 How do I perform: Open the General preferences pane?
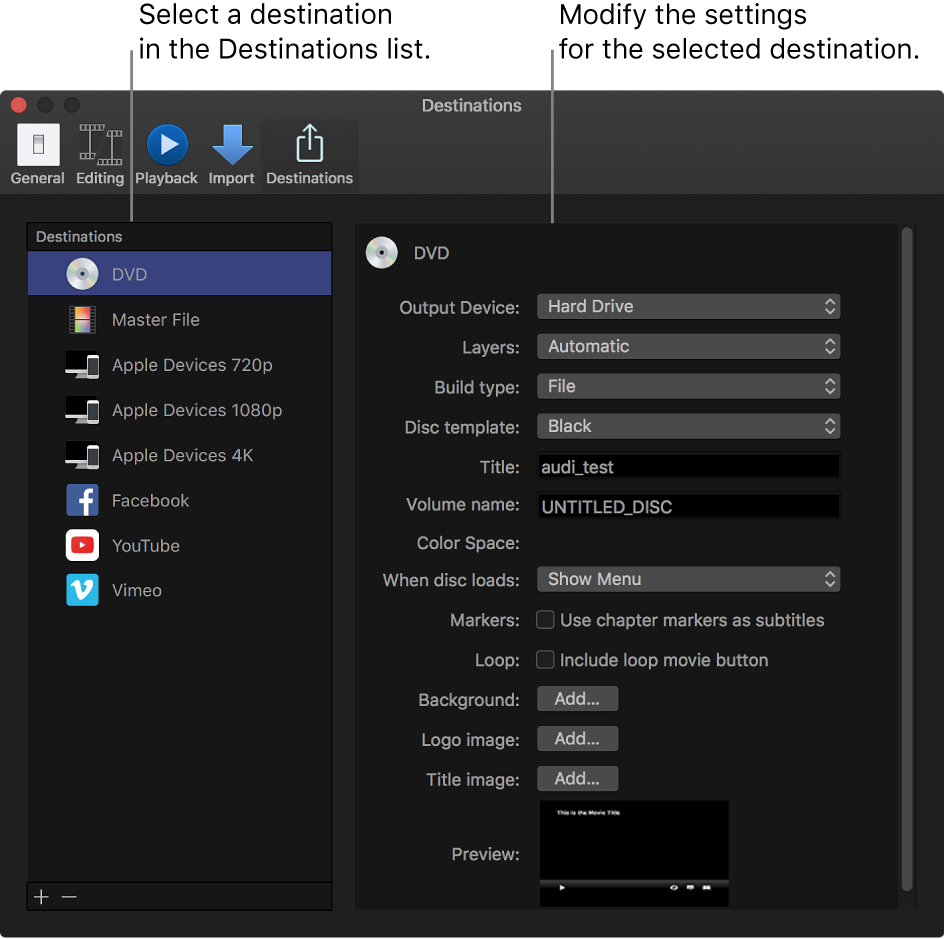[x=37, y=151]
